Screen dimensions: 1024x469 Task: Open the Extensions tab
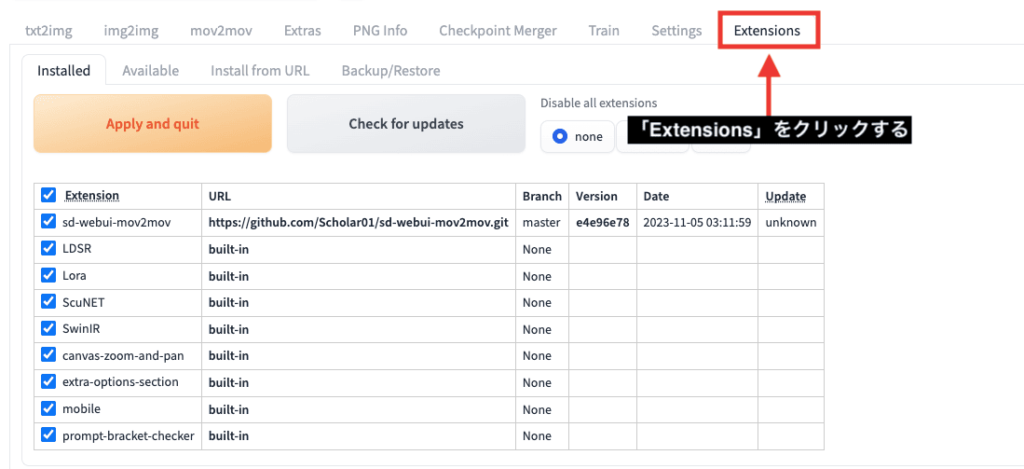(767, 30)
